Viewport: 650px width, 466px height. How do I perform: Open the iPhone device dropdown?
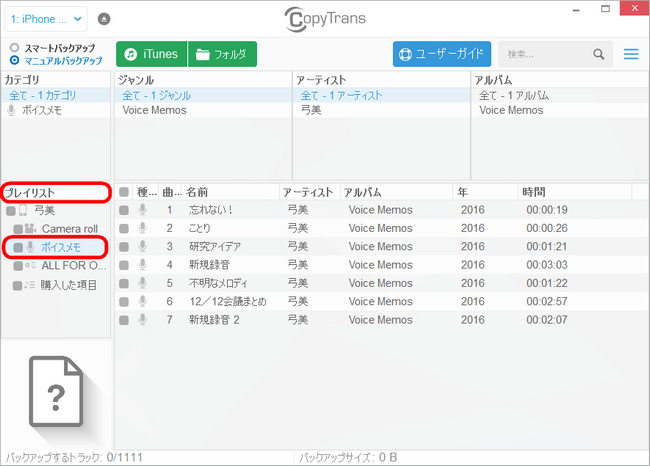click(x=46, y=19)
